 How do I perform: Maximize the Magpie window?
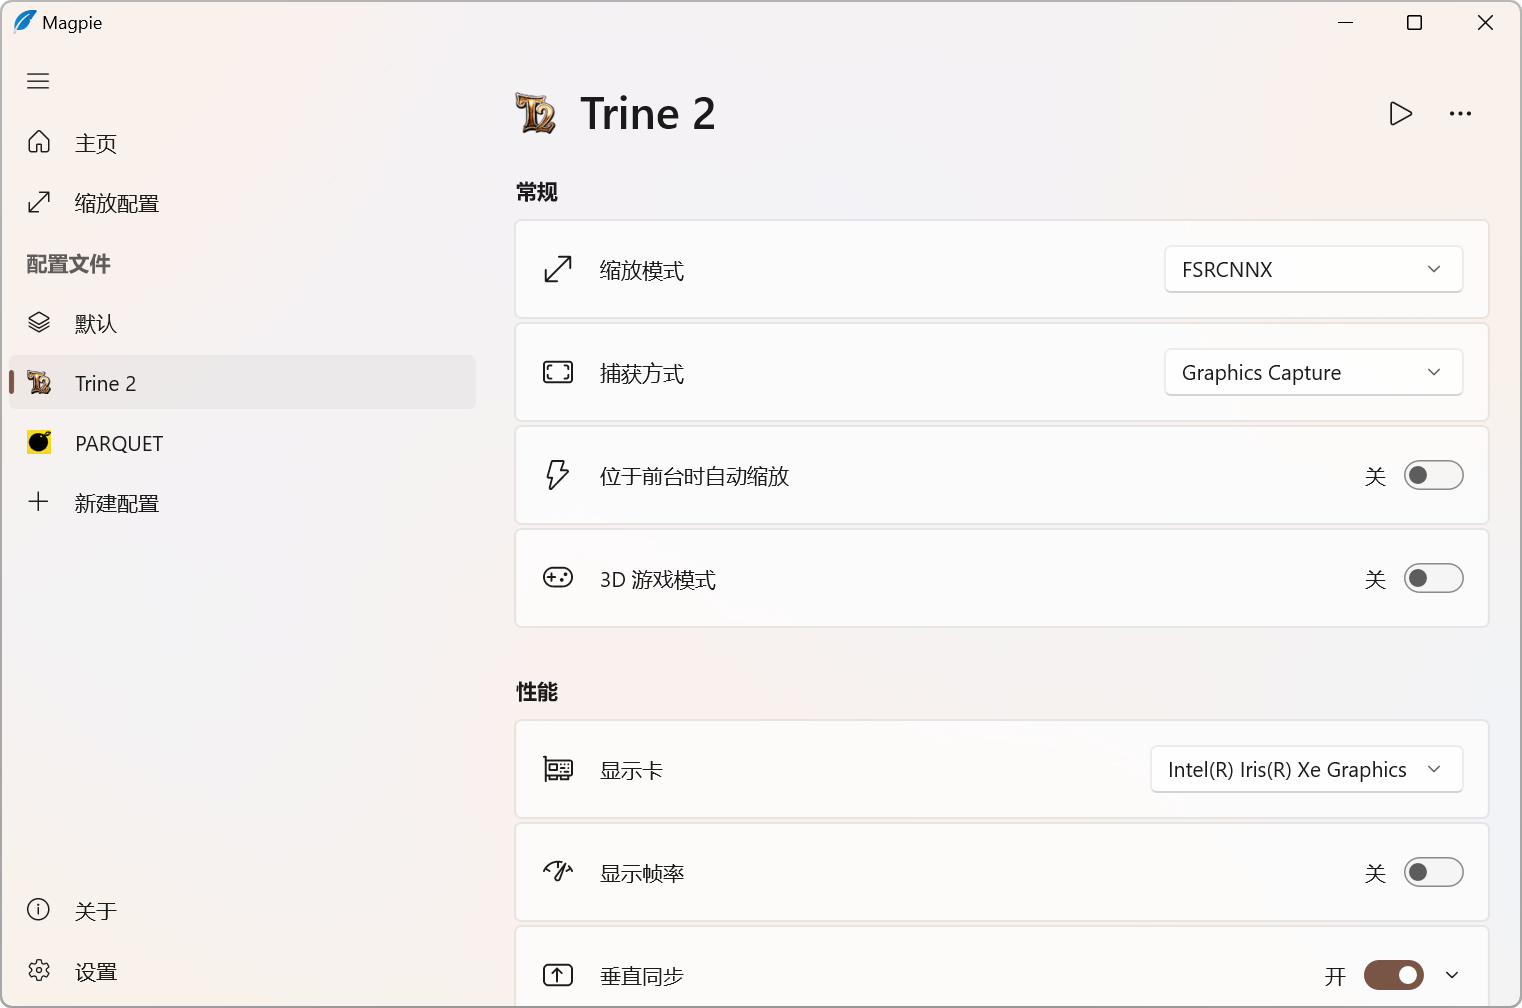click(x=1414, y=22)
